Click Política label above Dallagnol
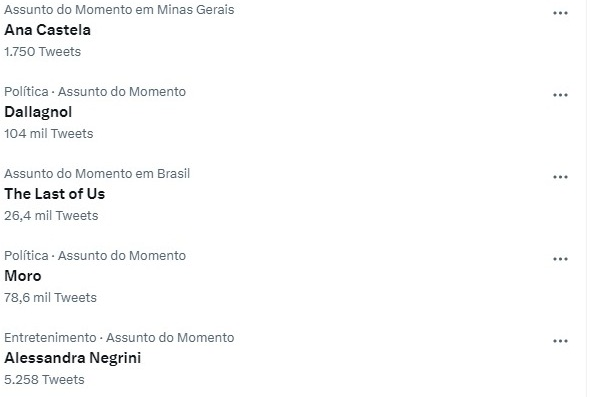The width and height of the screenshot is (595, 397). (x=26, y=91)
